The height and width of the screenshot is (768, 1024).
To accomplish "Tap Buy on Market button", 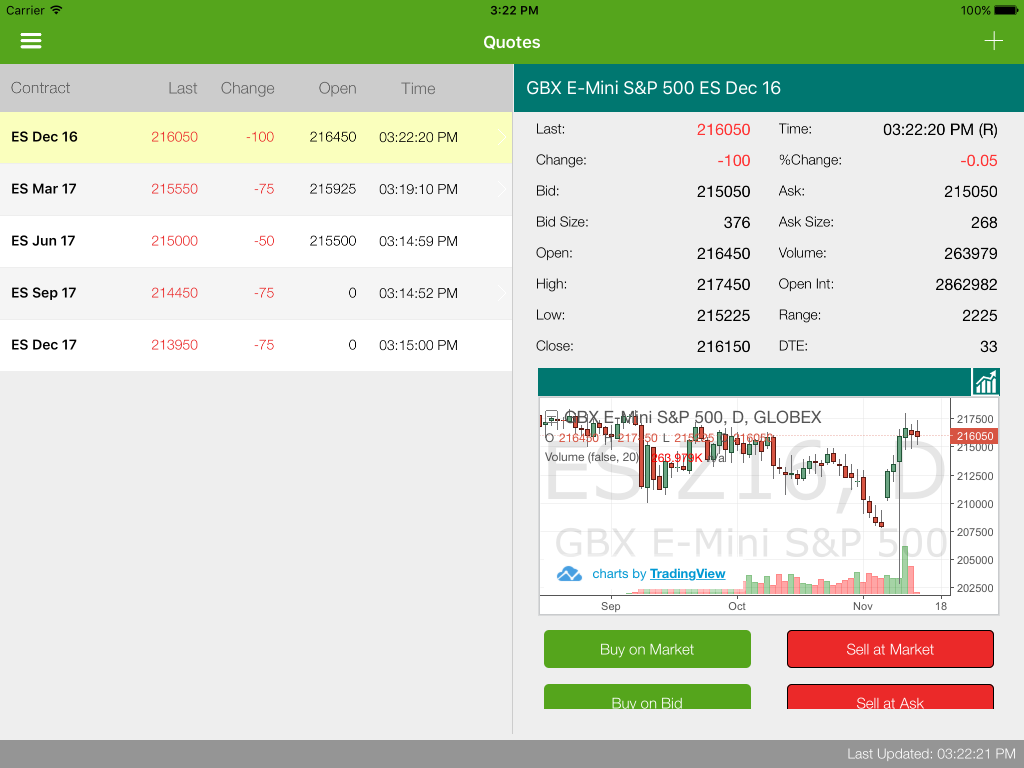I will coord(647,649).
